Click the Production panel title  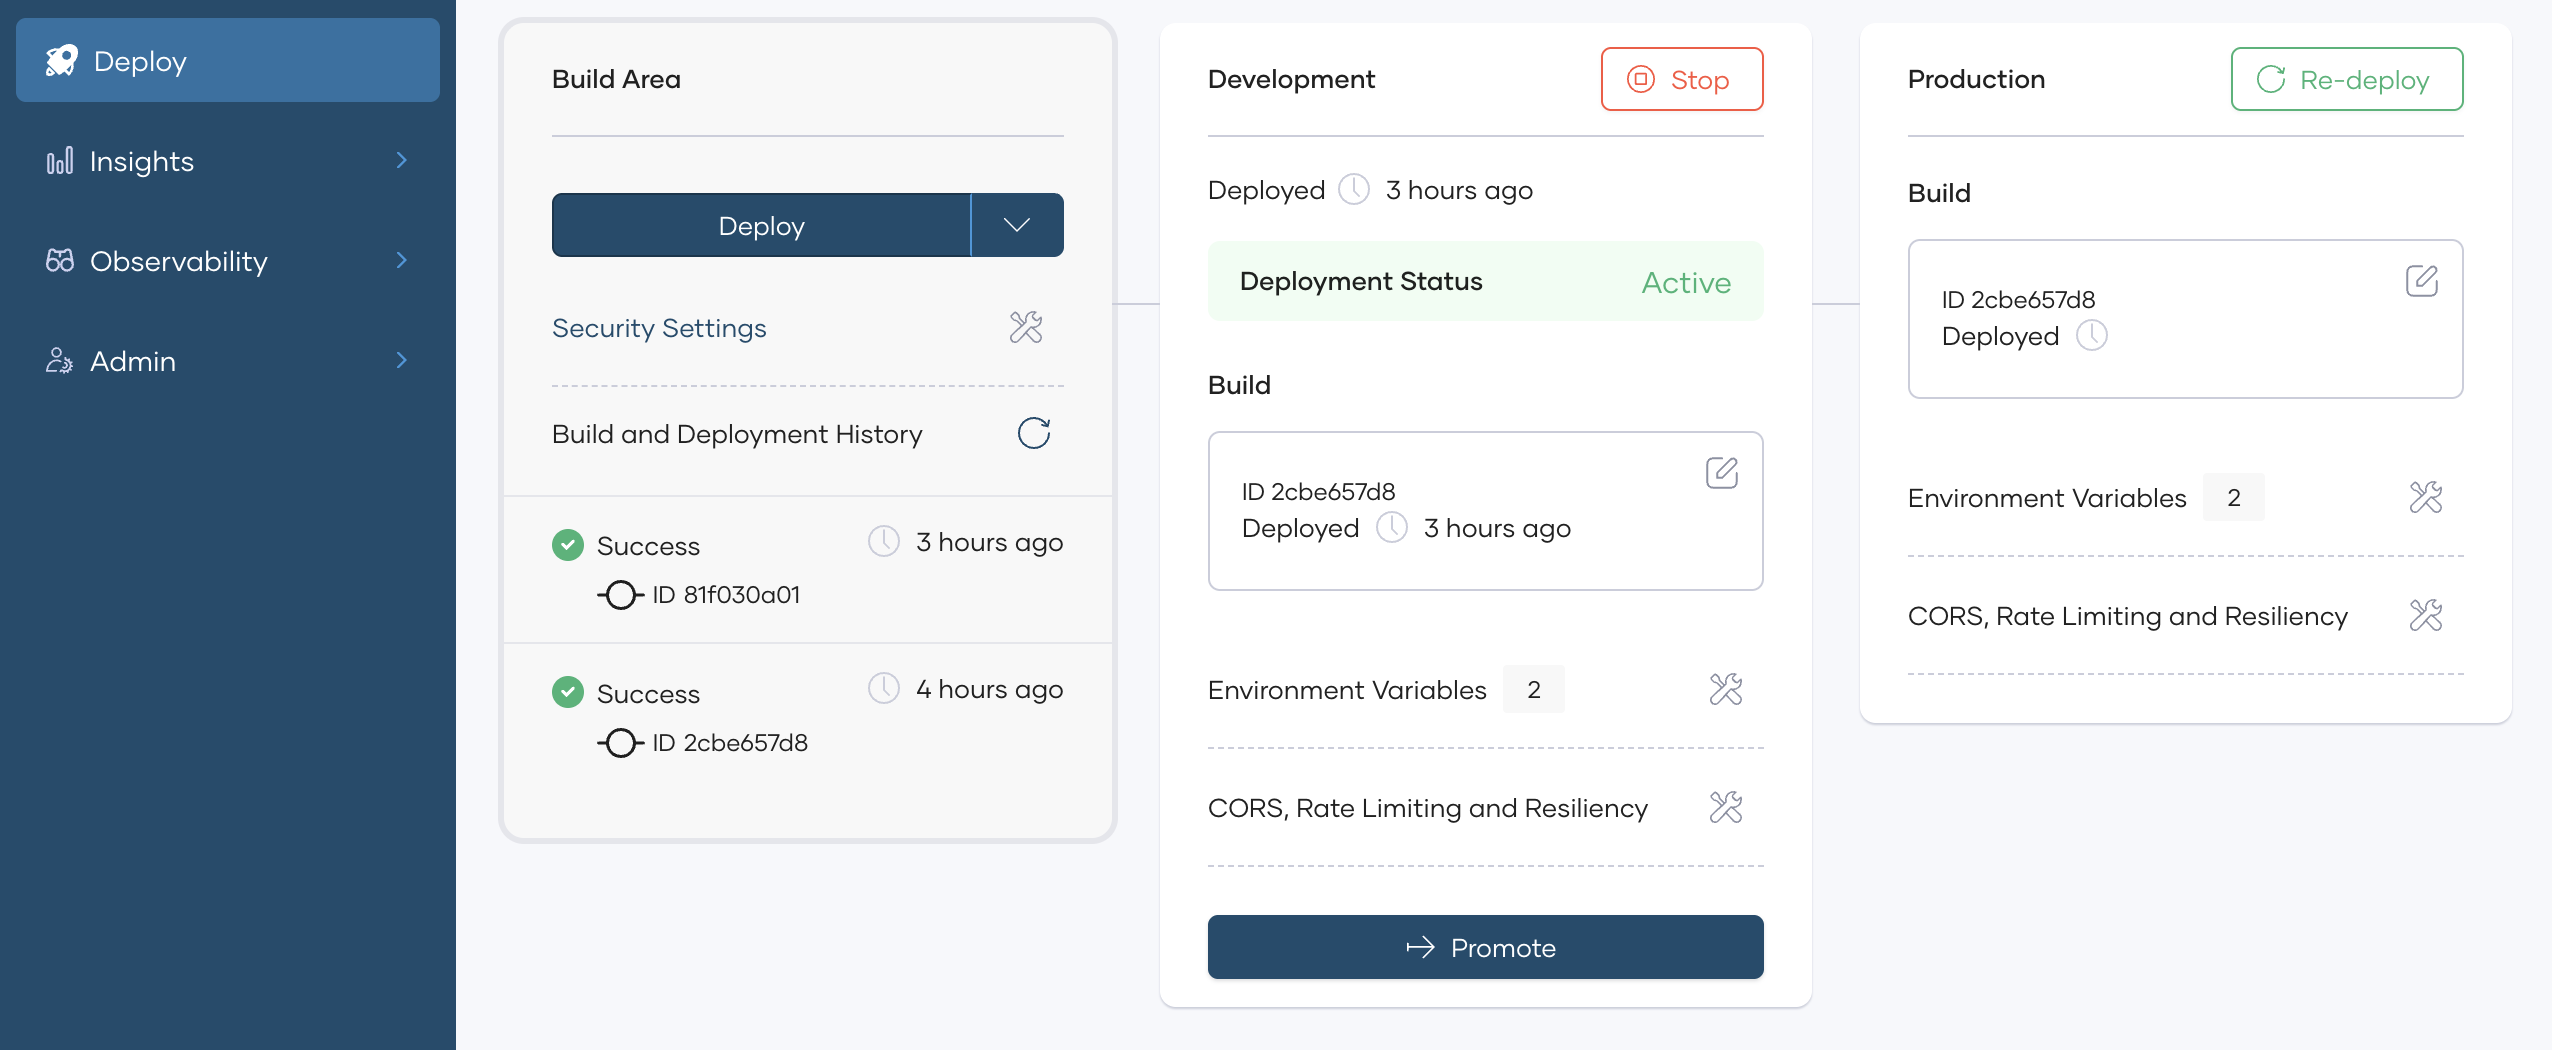1976,79
